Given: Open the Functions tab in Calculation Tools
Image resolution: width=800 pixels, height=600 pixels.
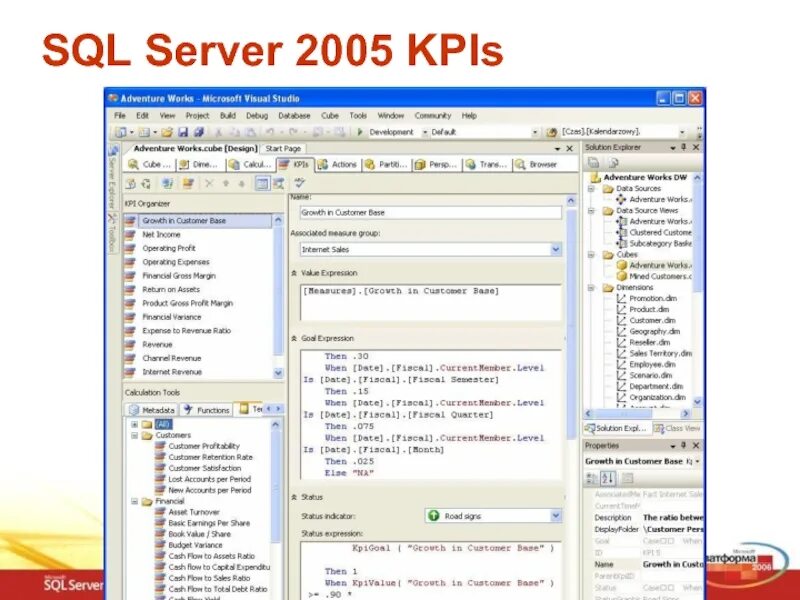Looking at the screenshot, I should (x=207, y=410).
